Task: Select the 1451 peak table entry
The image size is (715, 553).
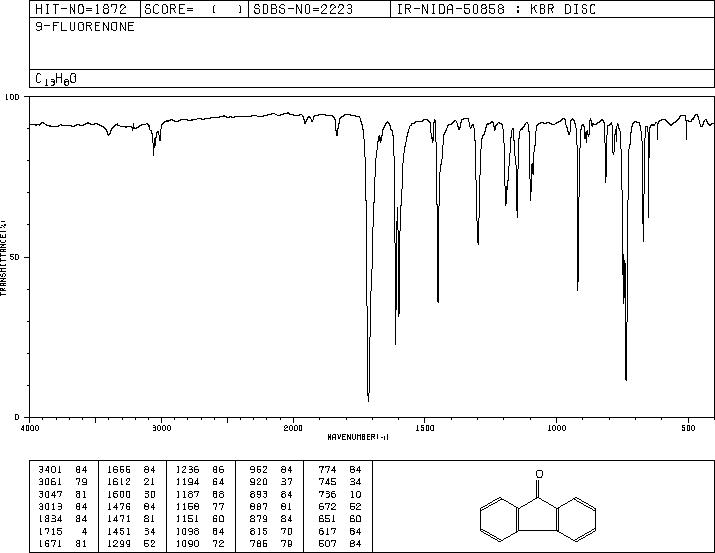Action: (x=131, y=532)
